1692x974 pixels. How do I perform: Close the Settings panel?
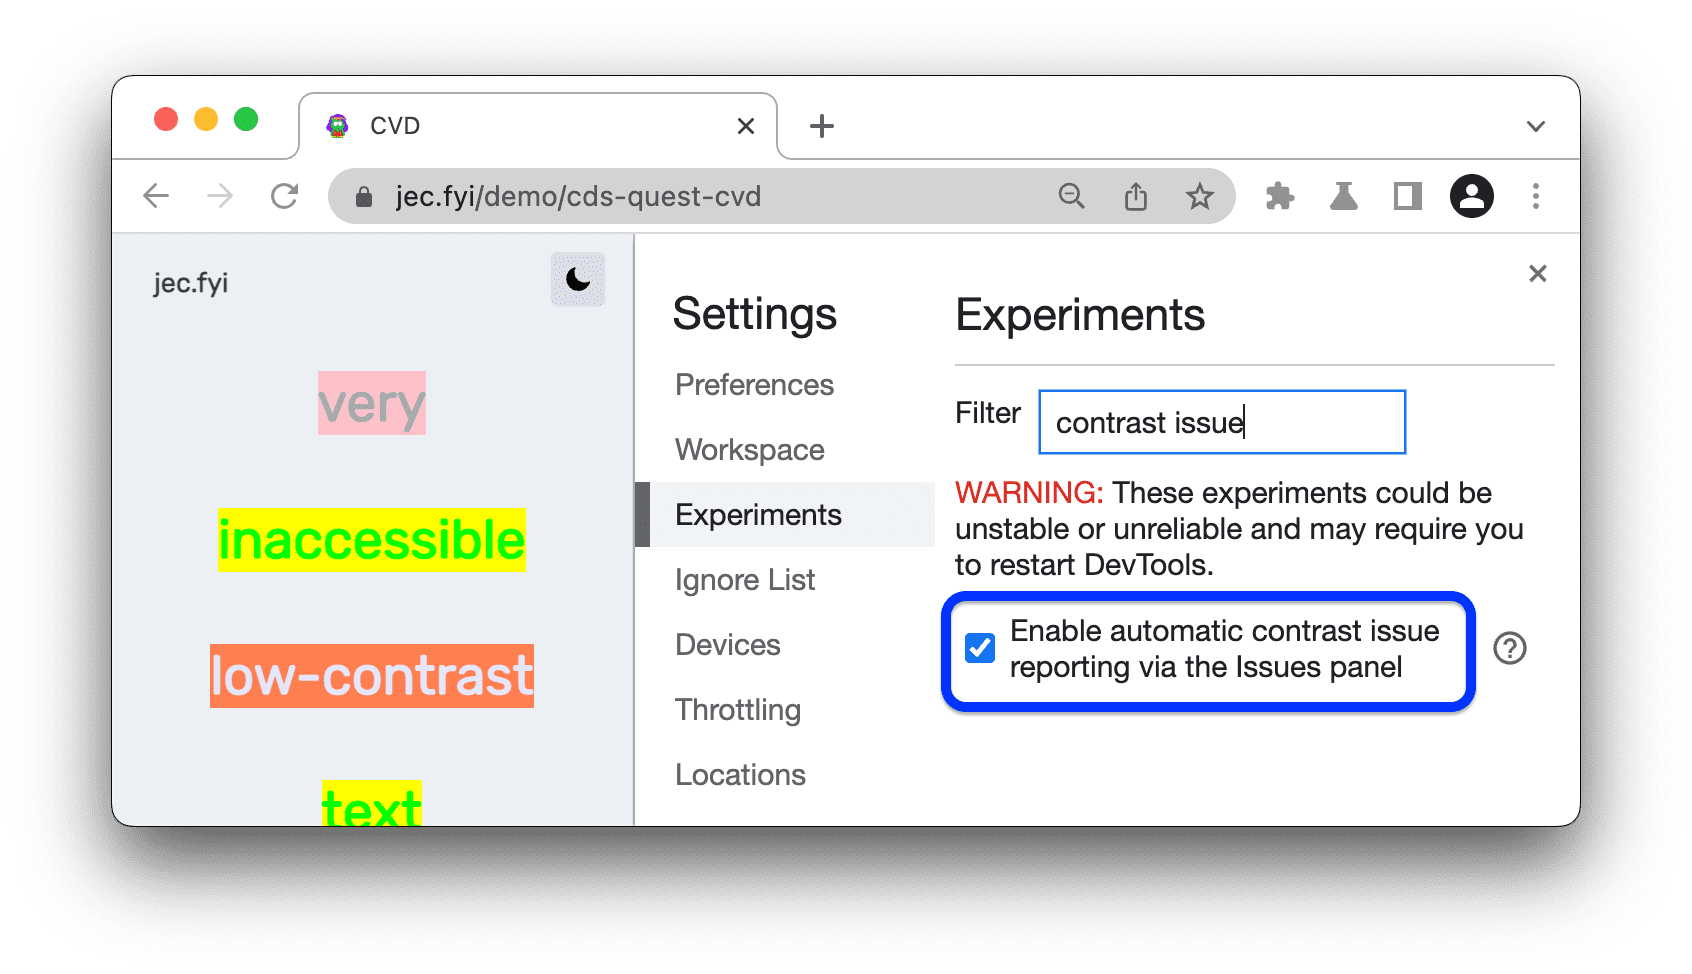tap(1537, 273)
